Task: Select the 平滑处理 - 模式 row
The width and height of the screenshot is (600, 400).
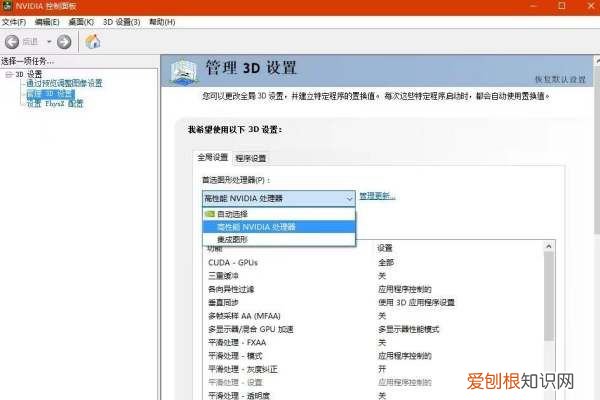Action: tap(375, 356)
